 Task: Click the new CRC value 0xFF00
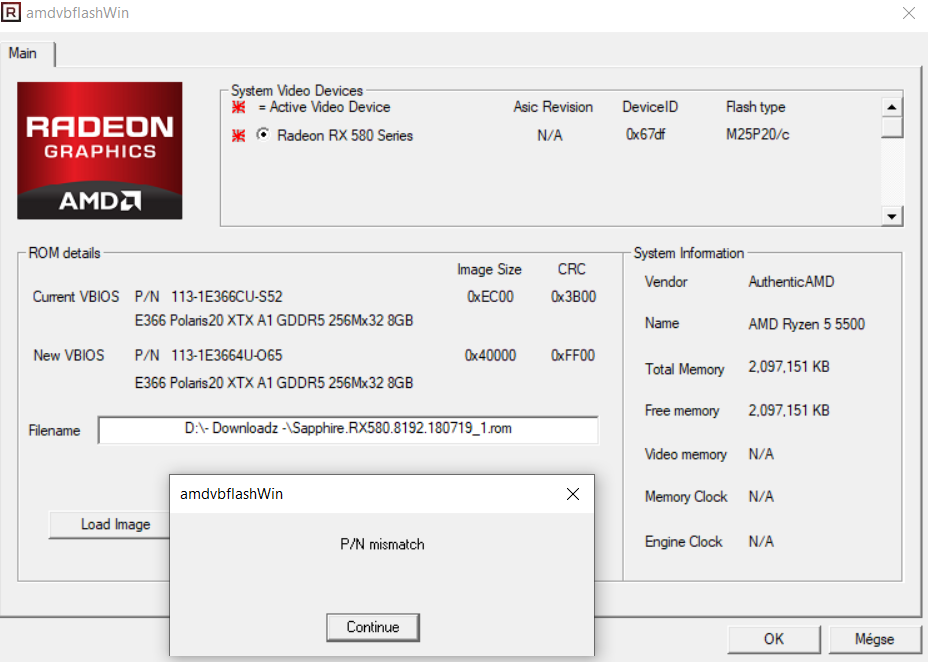point(573,355)
